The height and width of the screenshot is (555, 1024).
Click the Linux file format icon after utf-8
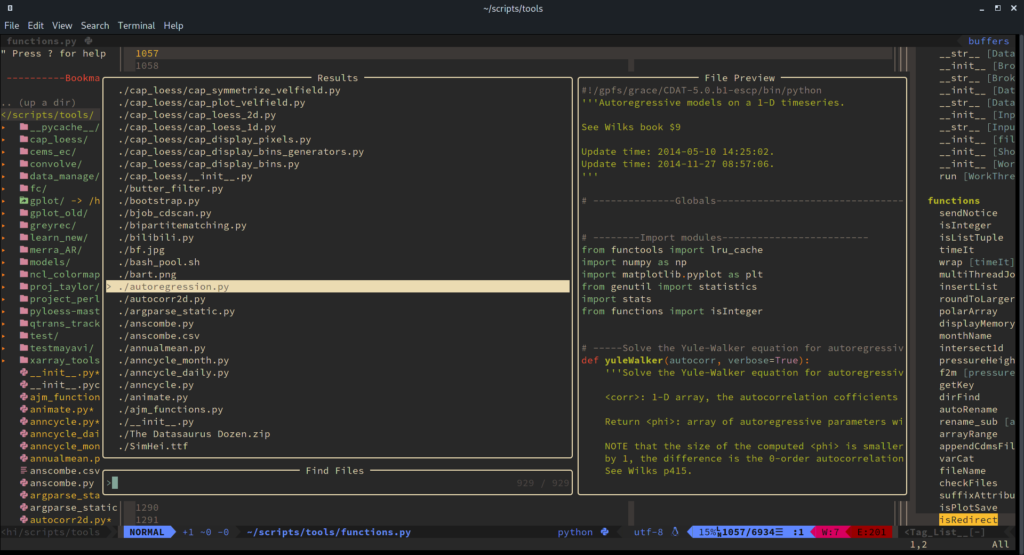click(675, 531)
